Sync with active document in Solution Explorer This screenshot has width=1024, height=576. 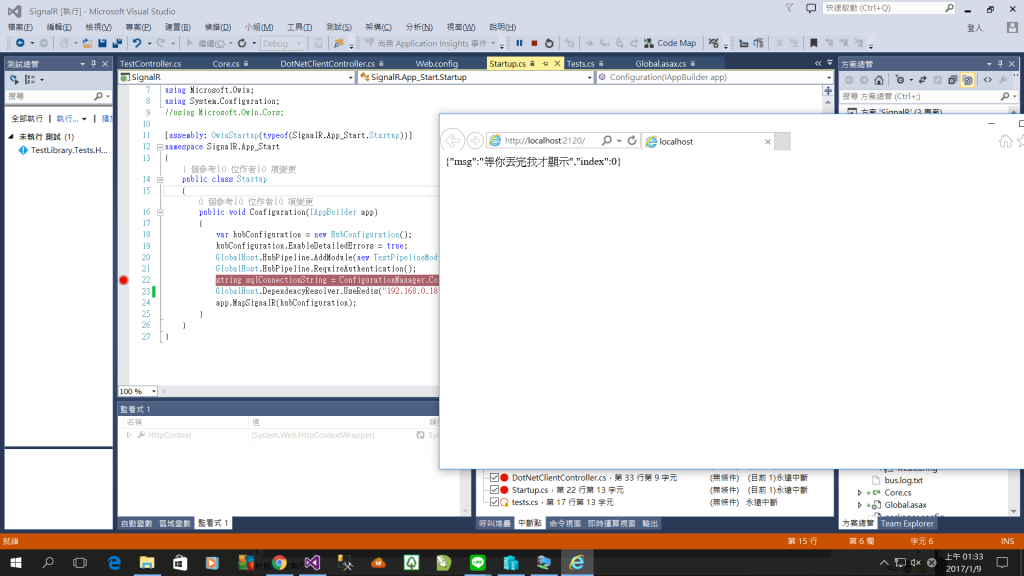[922, 80]
